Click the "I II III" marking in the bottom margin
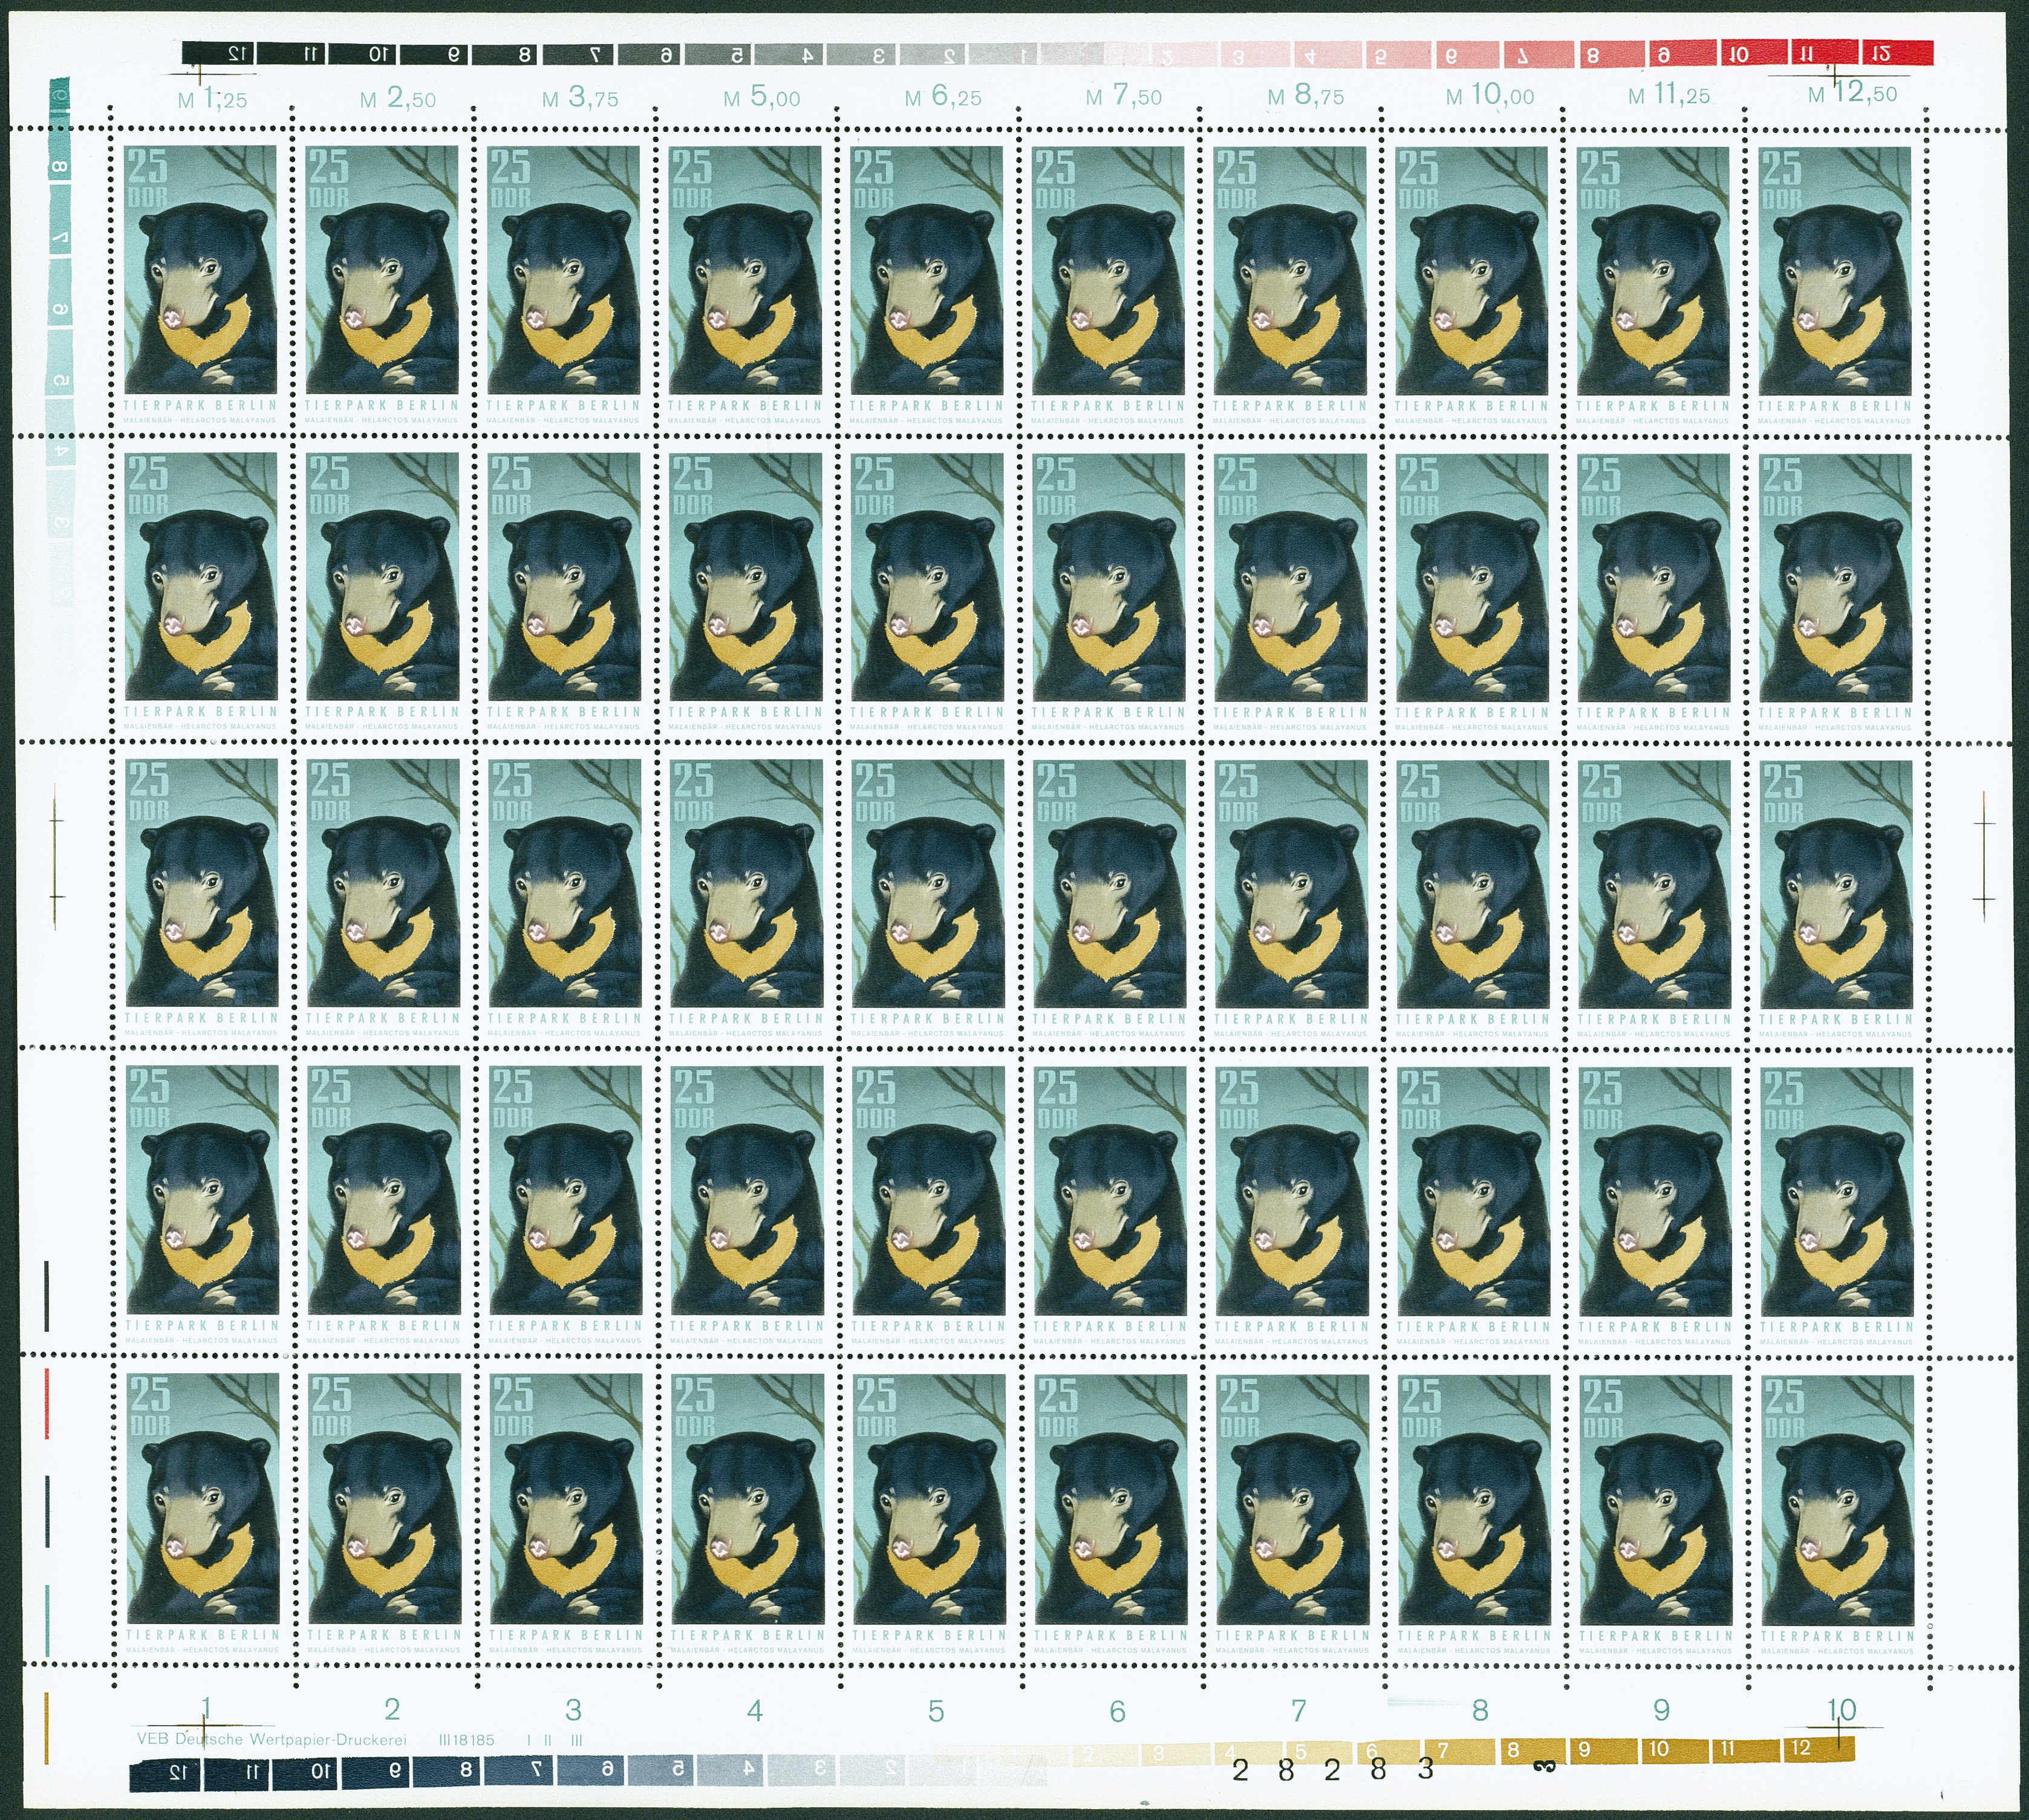The height and width of the screenshot is (1820, 2029). 555,1740
